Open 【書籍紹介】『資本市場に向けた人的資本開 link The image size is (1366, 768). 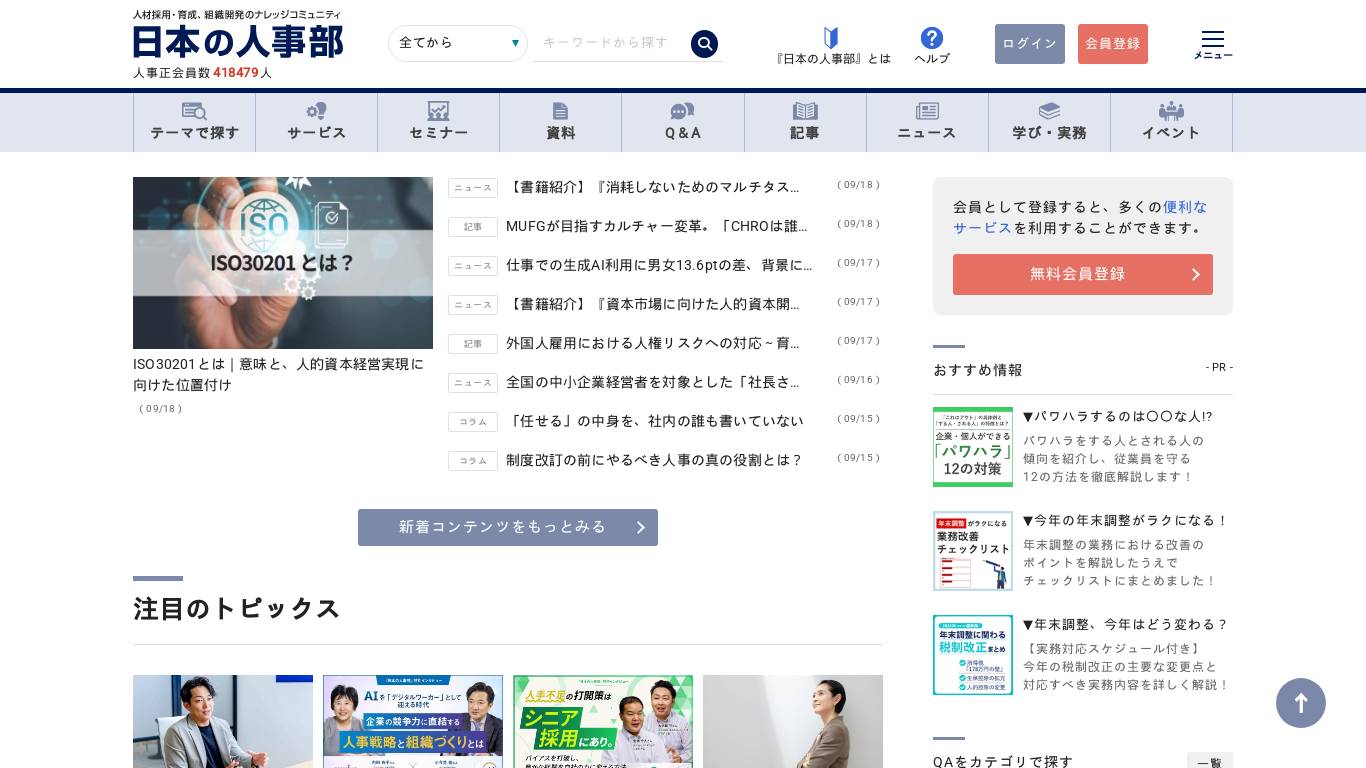coord(653,304)
